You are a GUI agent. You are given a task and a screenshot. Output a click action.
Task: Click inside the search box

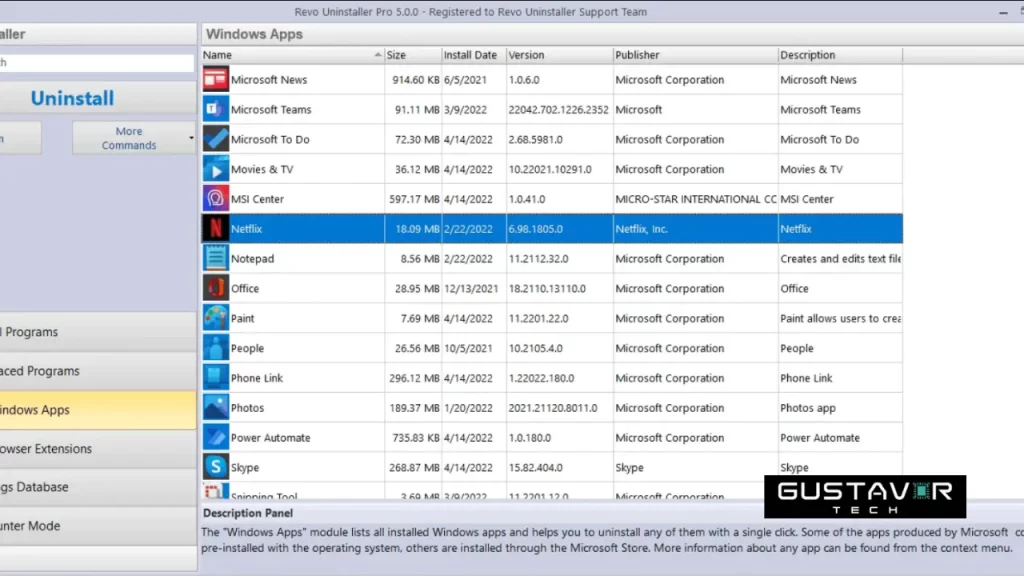pos(95,60)
